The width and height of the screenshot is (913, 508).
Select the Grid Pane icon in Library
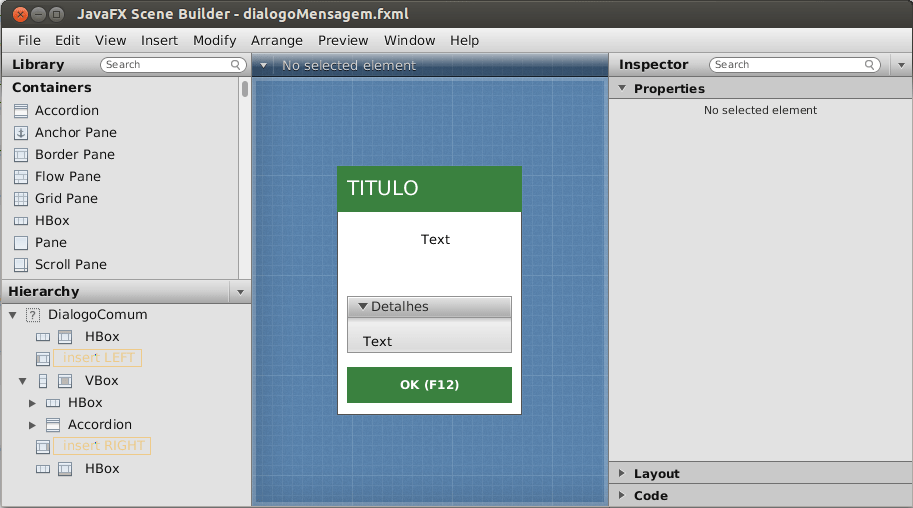21,199
